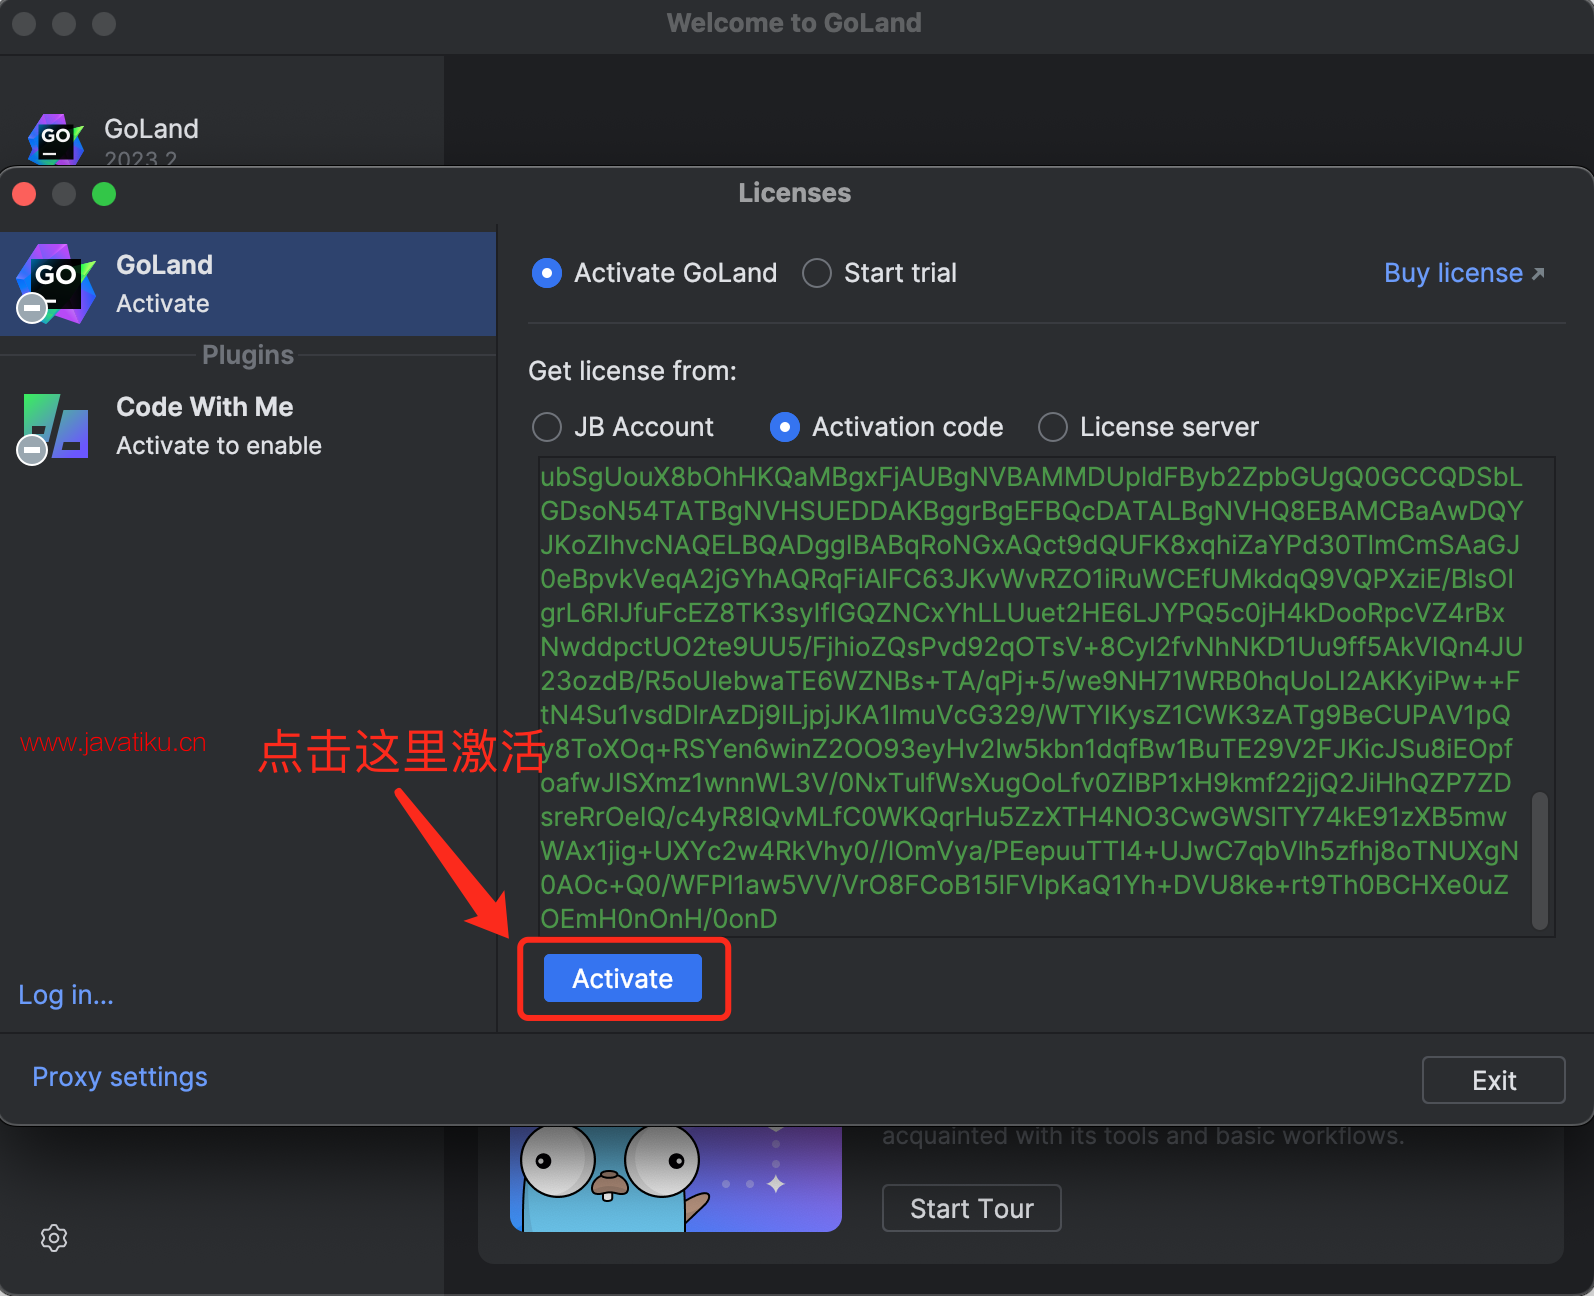This screenshot has width=1594, height=1296.
Task: Select the Activate GoLand radio button
Action: point(547,273)
